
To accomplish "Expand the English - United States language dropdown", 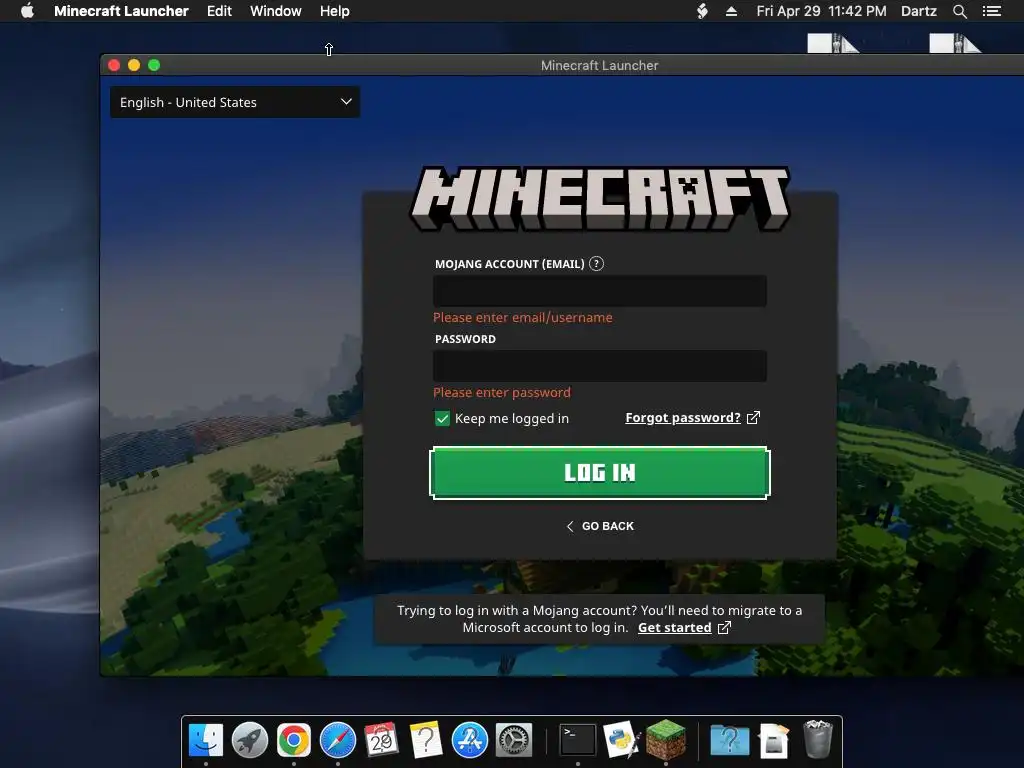I will [x=235, y=103].
